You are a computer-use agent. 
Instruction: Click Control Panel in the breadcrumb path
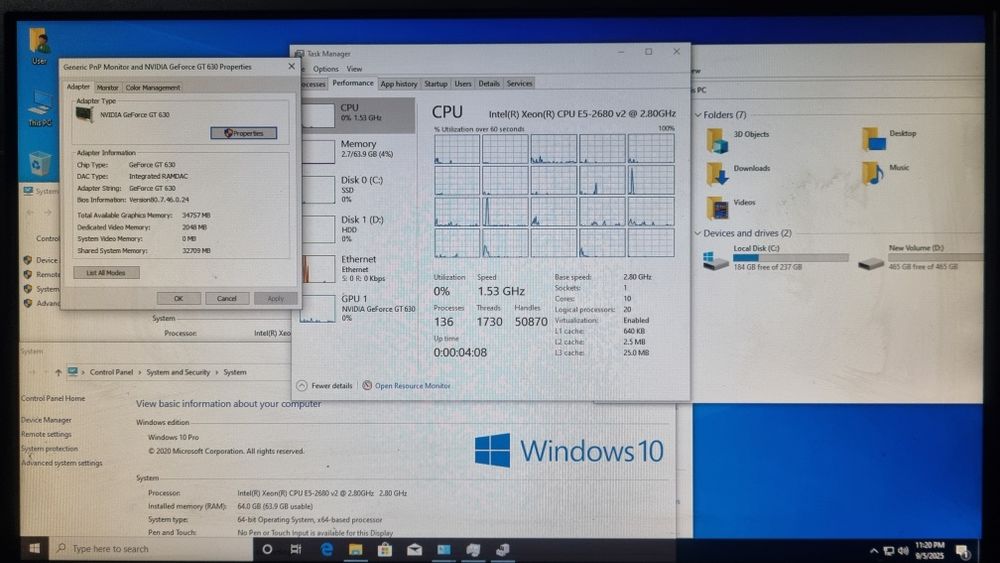click(x=111, y=372)
